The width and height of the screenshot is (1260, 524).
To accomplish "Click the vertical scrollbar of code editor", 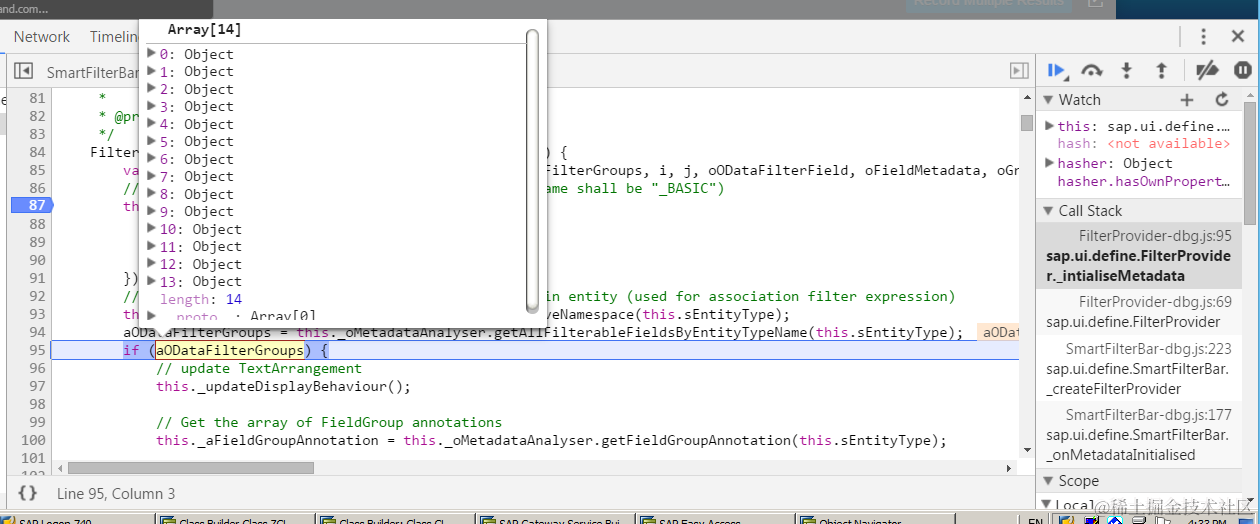I will pyautogui.click(x=1026, y=123).
